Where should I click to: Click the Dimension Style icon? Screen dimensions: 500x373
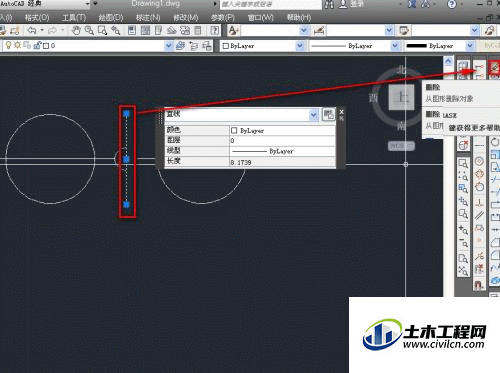(x=319, y=31)
